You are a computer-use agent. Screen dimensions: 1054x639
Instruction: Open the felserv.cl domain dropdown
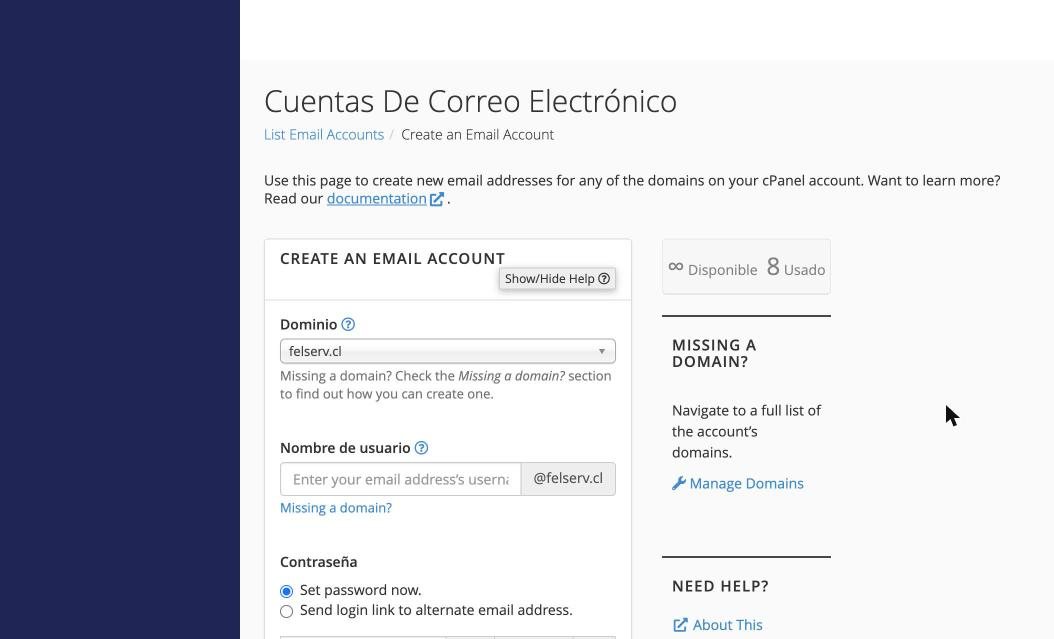tap(448, 351)
